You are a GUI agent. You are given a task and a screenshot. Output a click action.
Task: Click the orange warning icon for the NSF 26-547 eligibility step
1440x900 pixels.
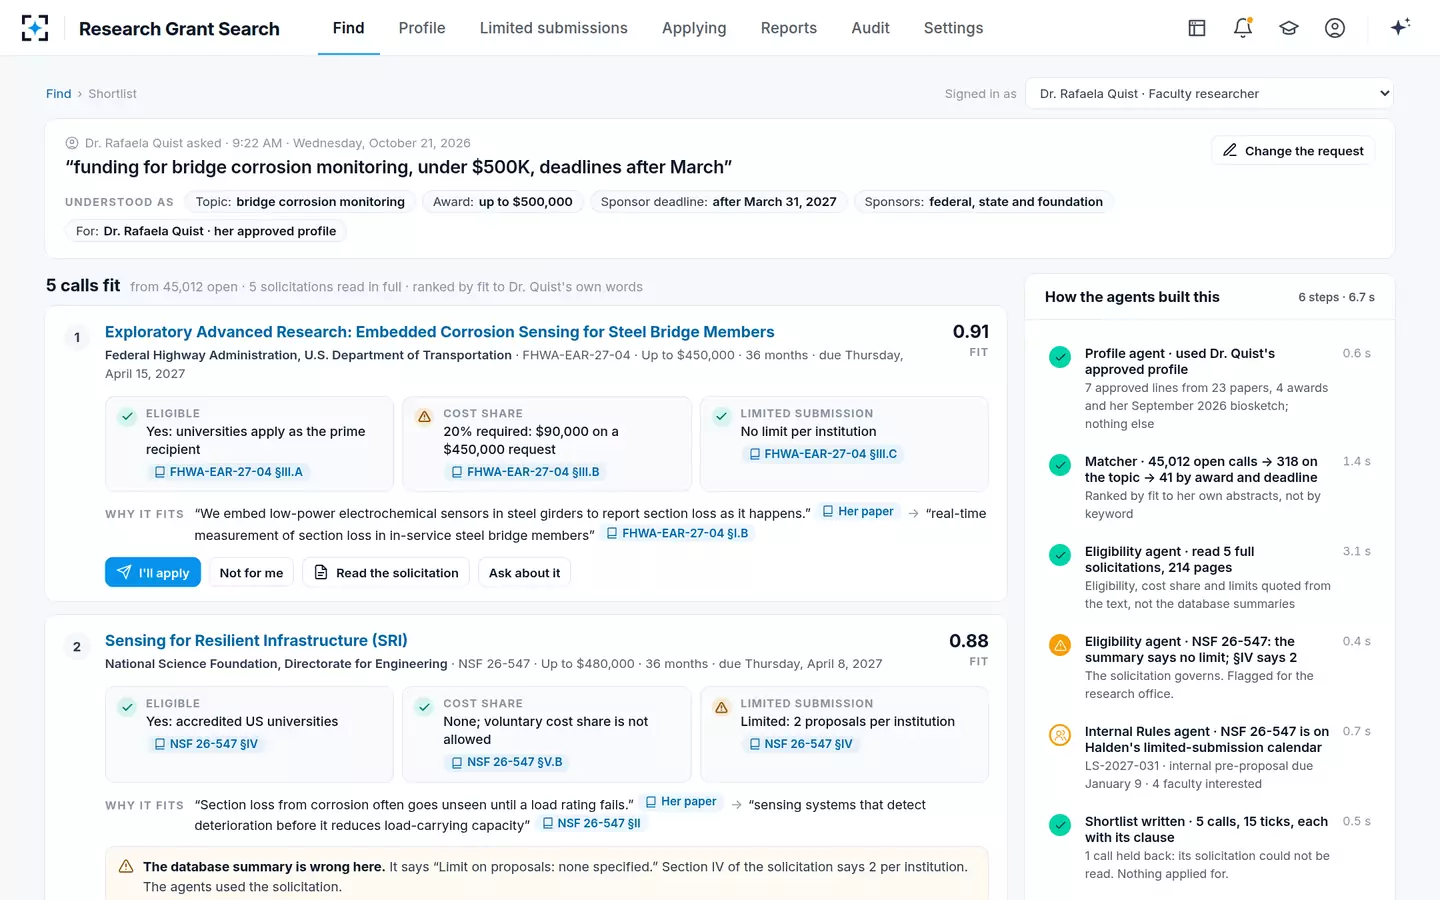point(1060,645)
